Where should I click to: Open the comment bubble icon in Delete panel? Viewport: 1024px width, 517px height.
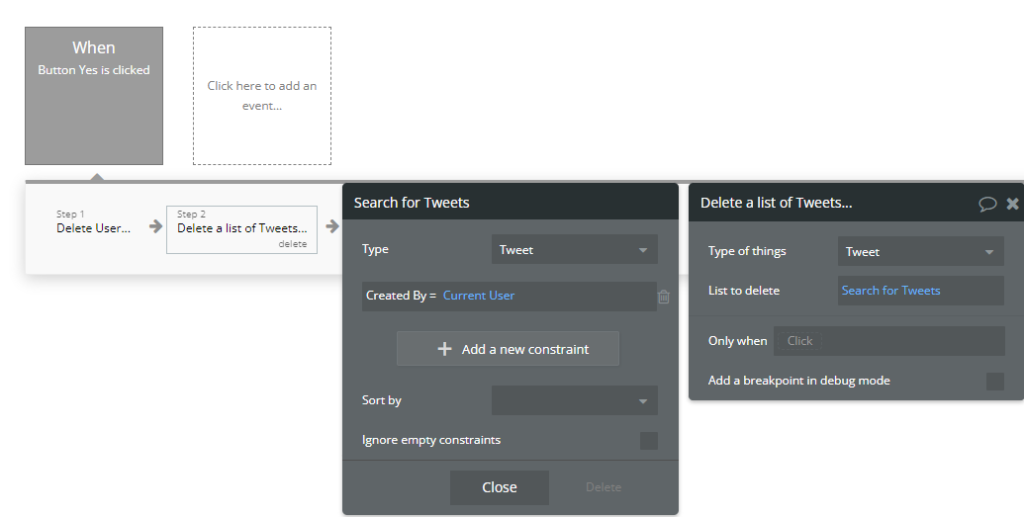[987, 203]
